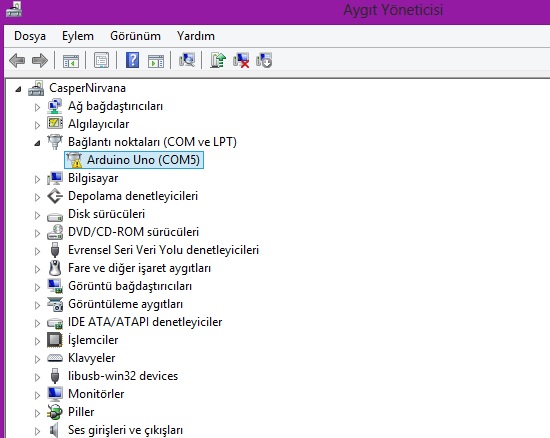Click the Uninstall device red X icon

[241, 60]
